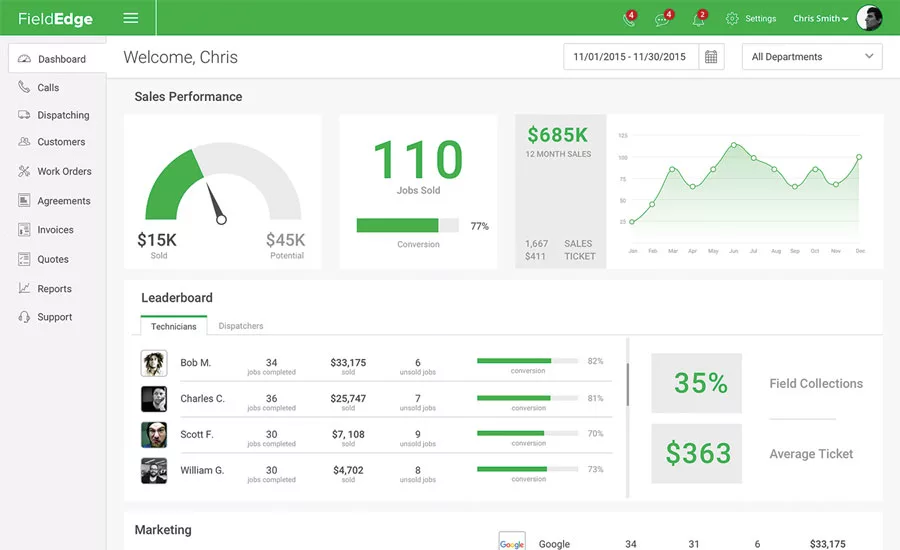Click the Work Orders tools icon
The width and height of the screenshot is (900, 550).
(24, 171)
